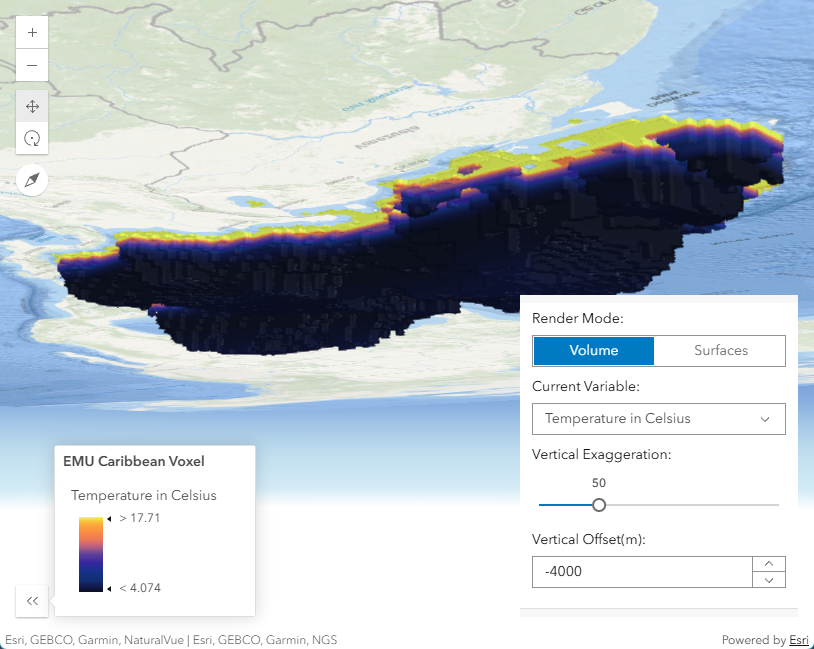Zoom out of the 3D map
Screen dimensions: 814x649
pos(32,66)
